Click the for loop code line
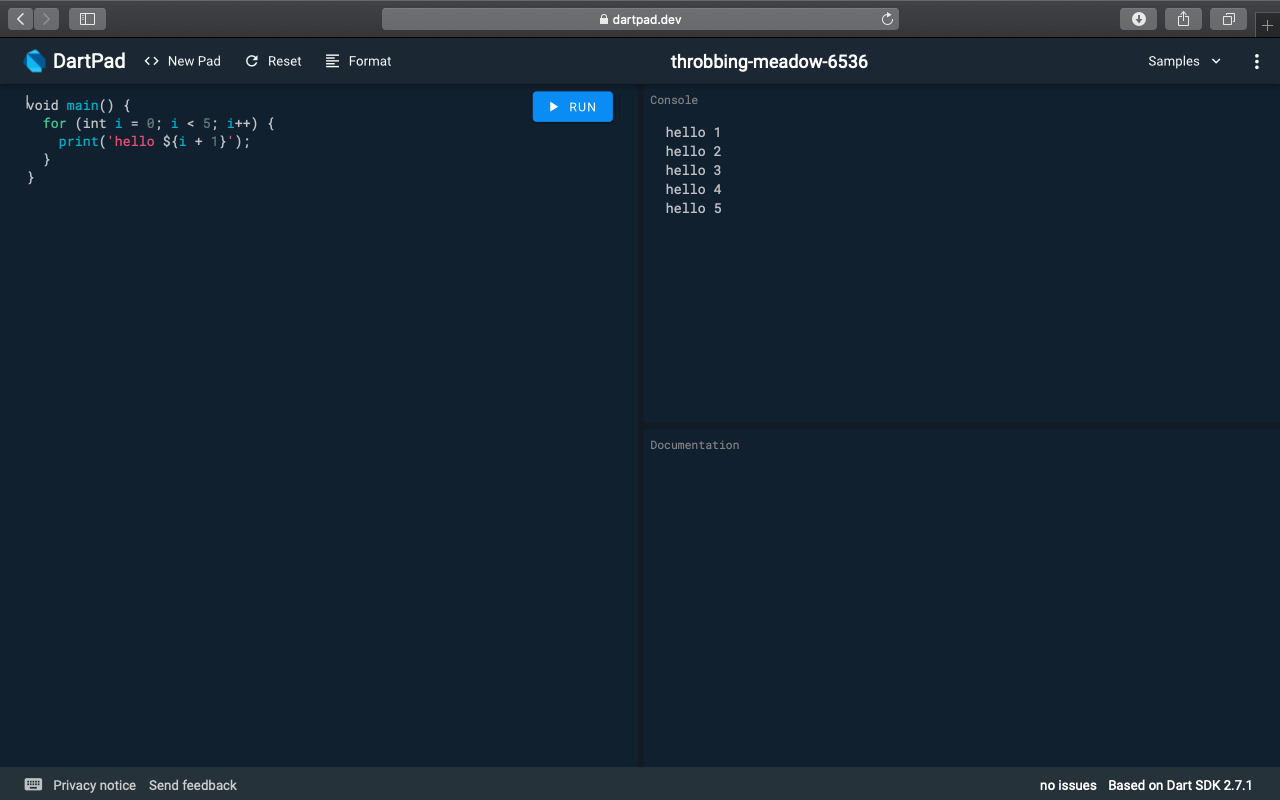This screenshot has width=1280, height=800. [158, 123]
